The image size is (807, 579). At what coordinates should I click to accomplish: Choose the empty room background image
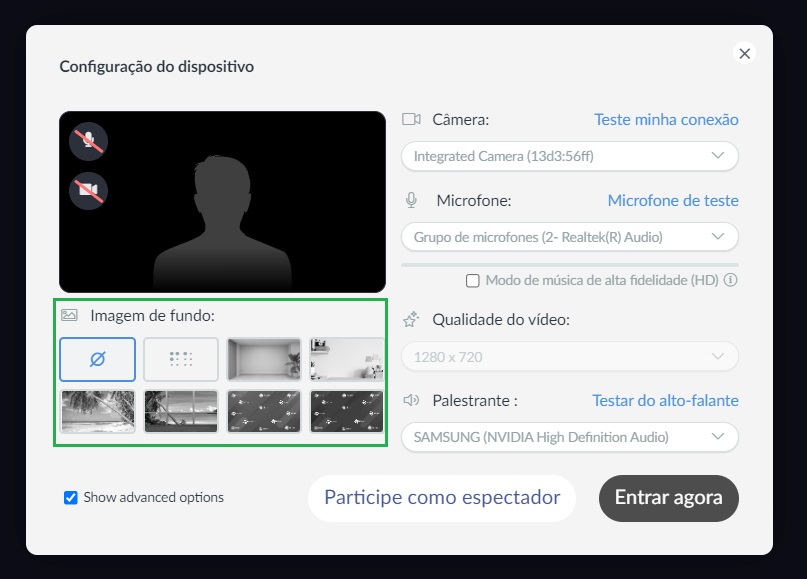(x=264, y=359)
